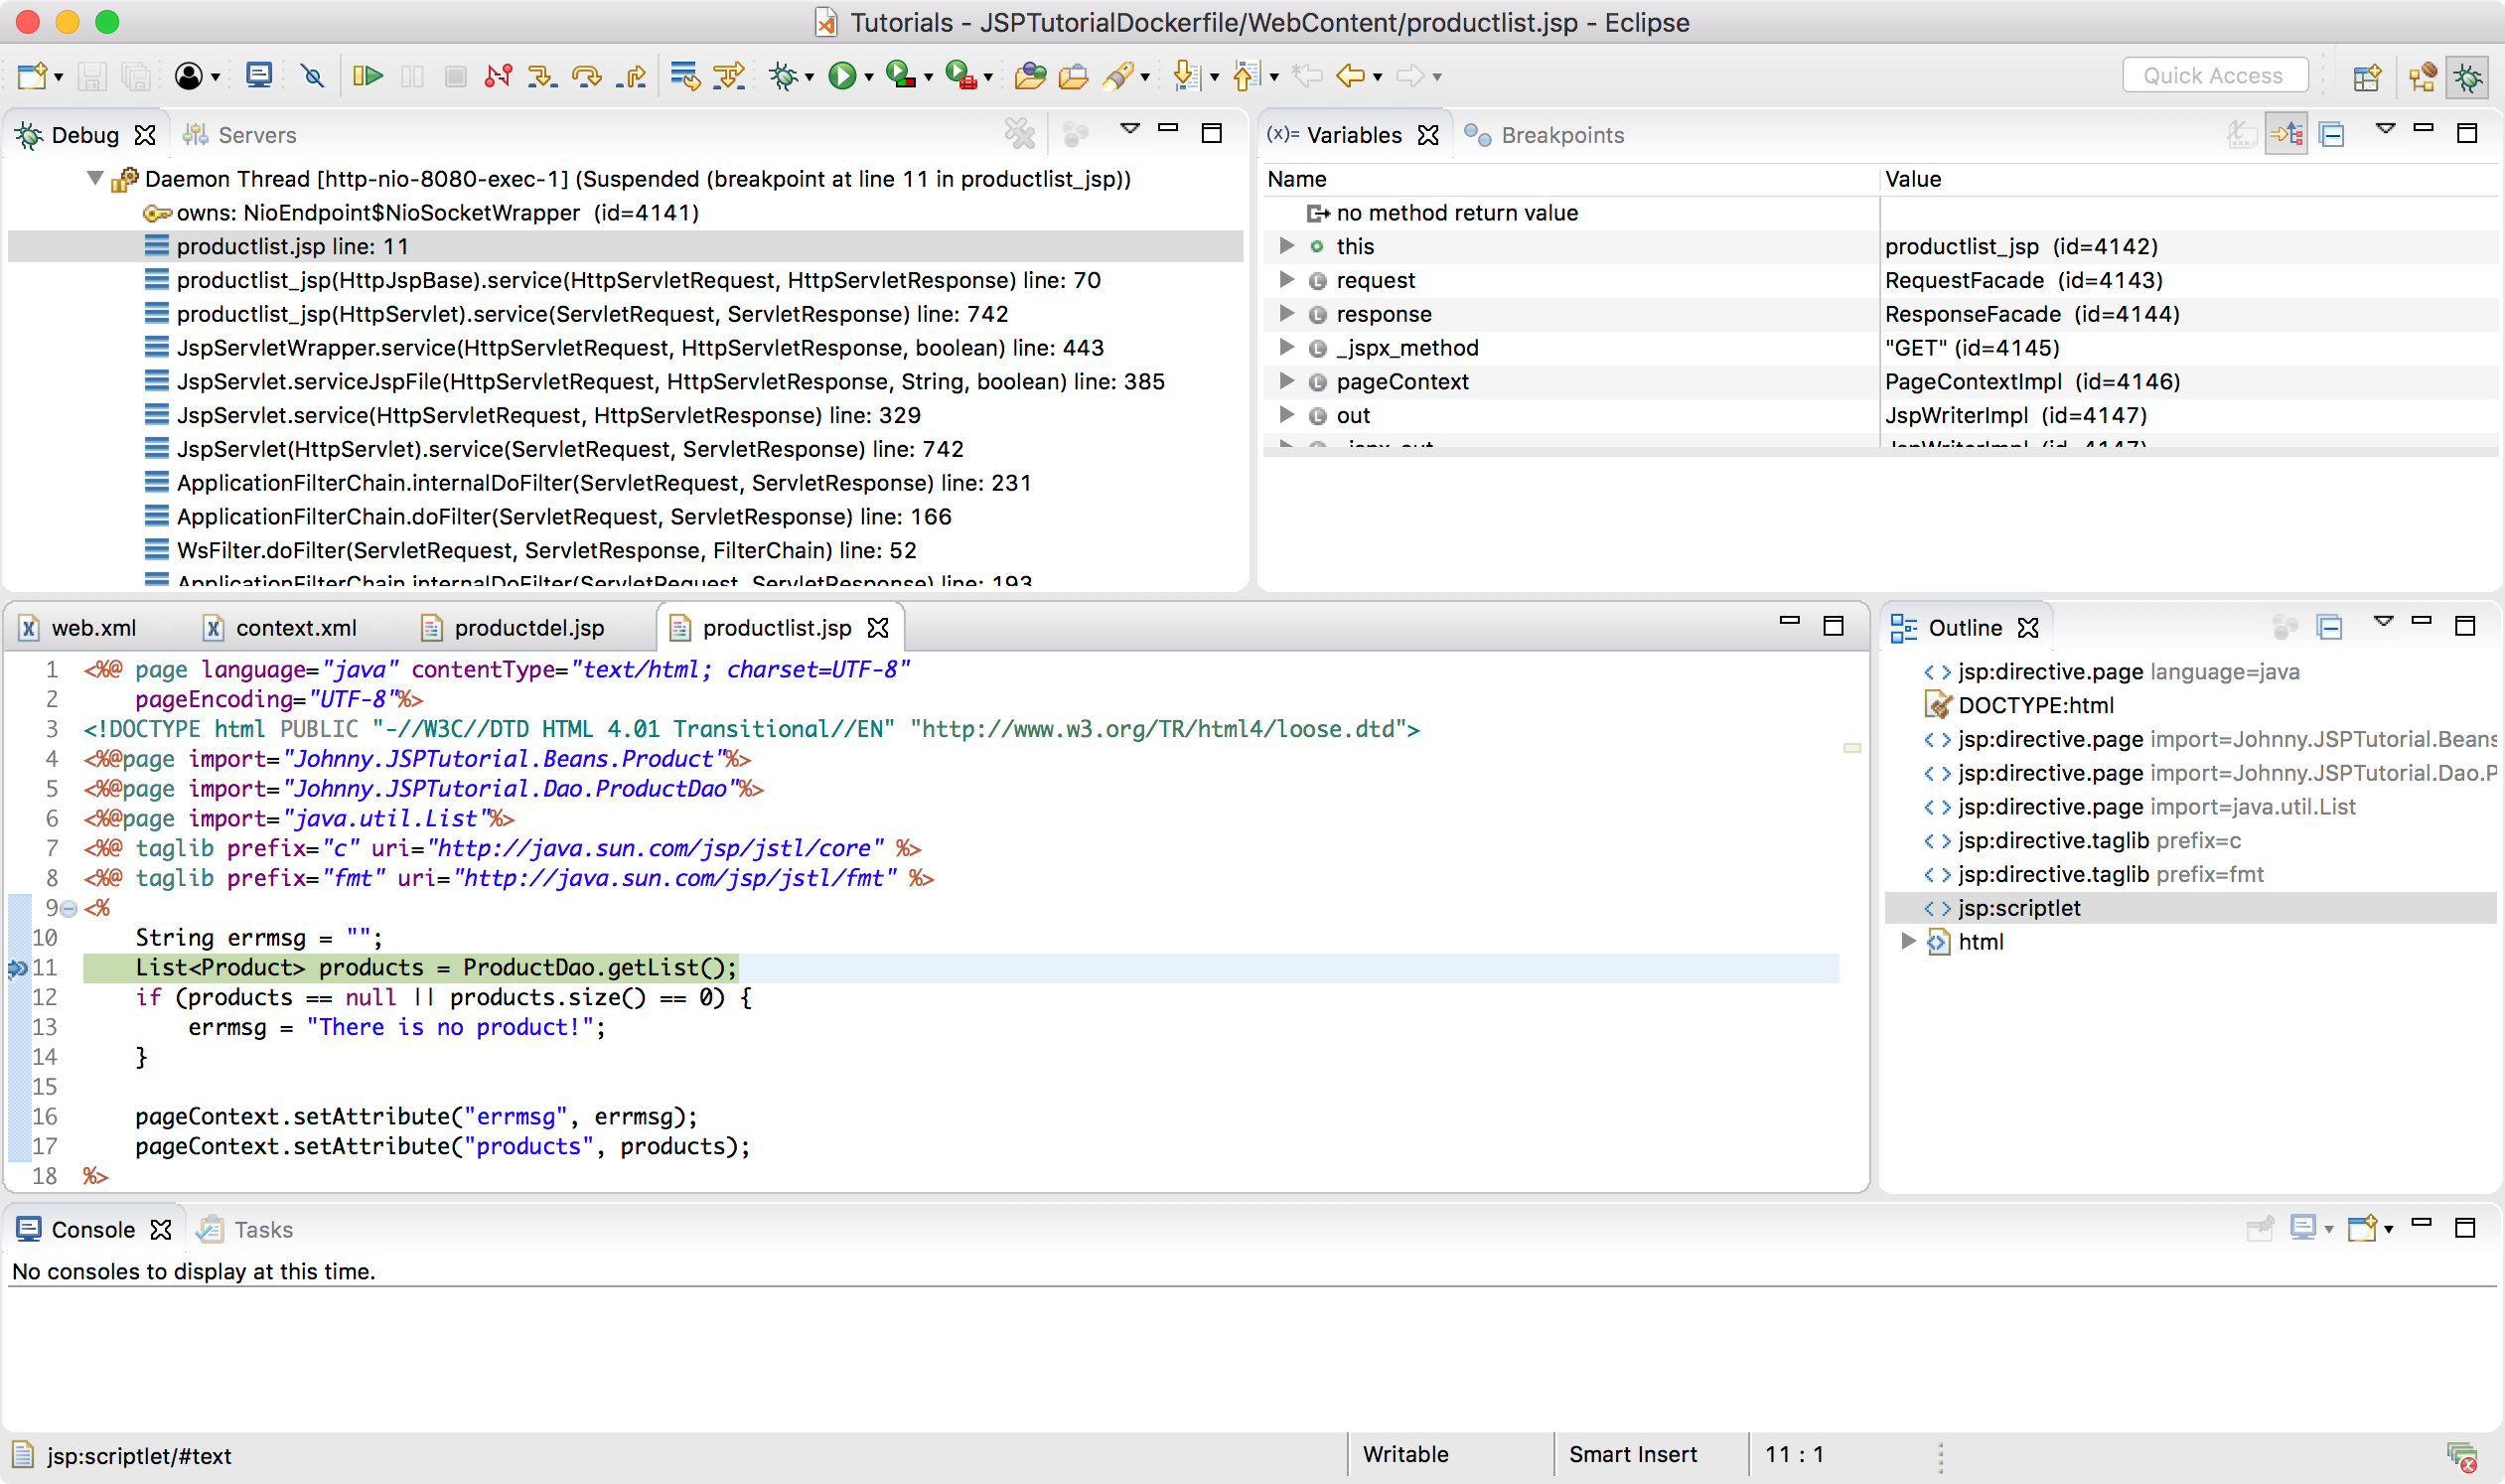2505x1484 pixels.
Task: Click the Open Type folder icon
Action: coord(1030,76)
